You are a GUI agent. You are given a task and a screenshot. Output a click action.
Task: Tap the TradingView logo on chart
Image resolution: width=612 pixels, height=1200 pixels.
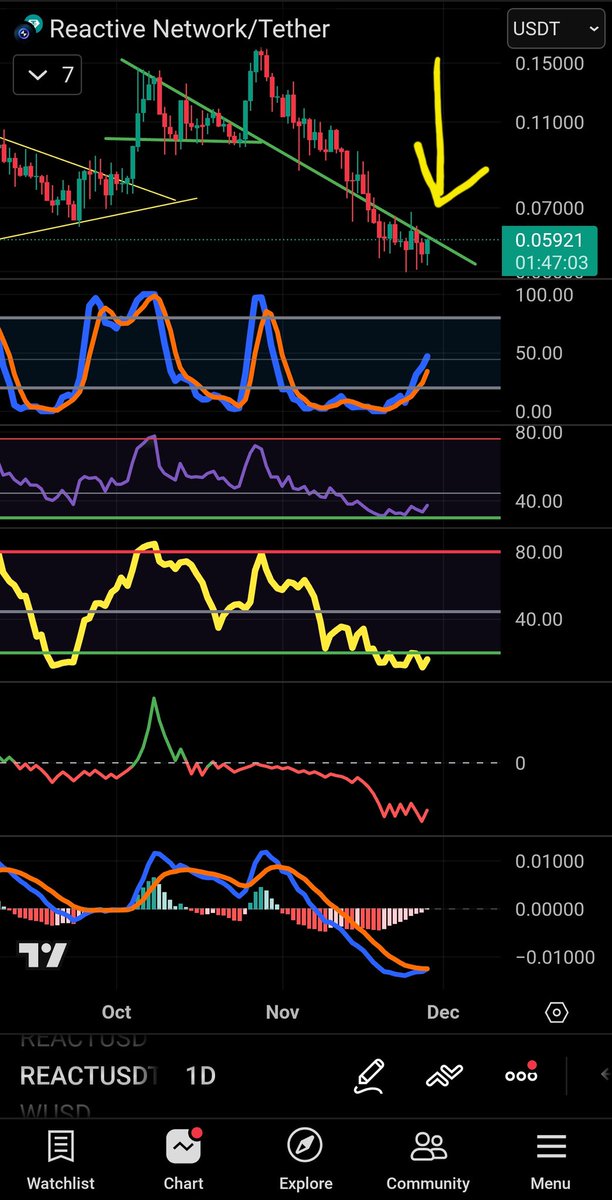click(42, 956)
